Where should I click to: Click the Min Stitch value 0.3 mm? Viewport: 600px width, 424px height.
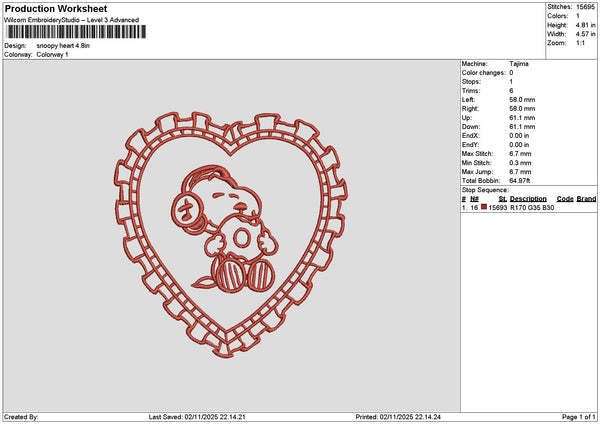[x=520, y=163]
